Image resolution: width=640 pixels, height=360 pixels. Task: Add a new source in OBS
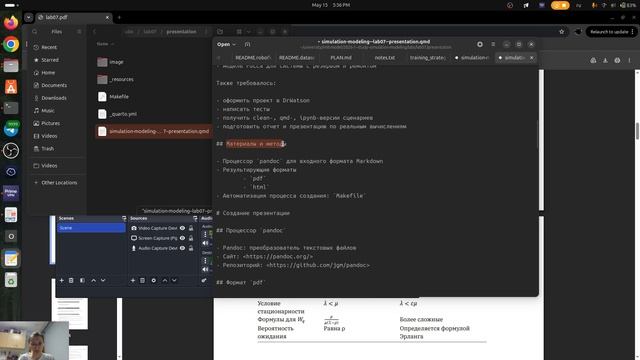(x=133, y=280)
